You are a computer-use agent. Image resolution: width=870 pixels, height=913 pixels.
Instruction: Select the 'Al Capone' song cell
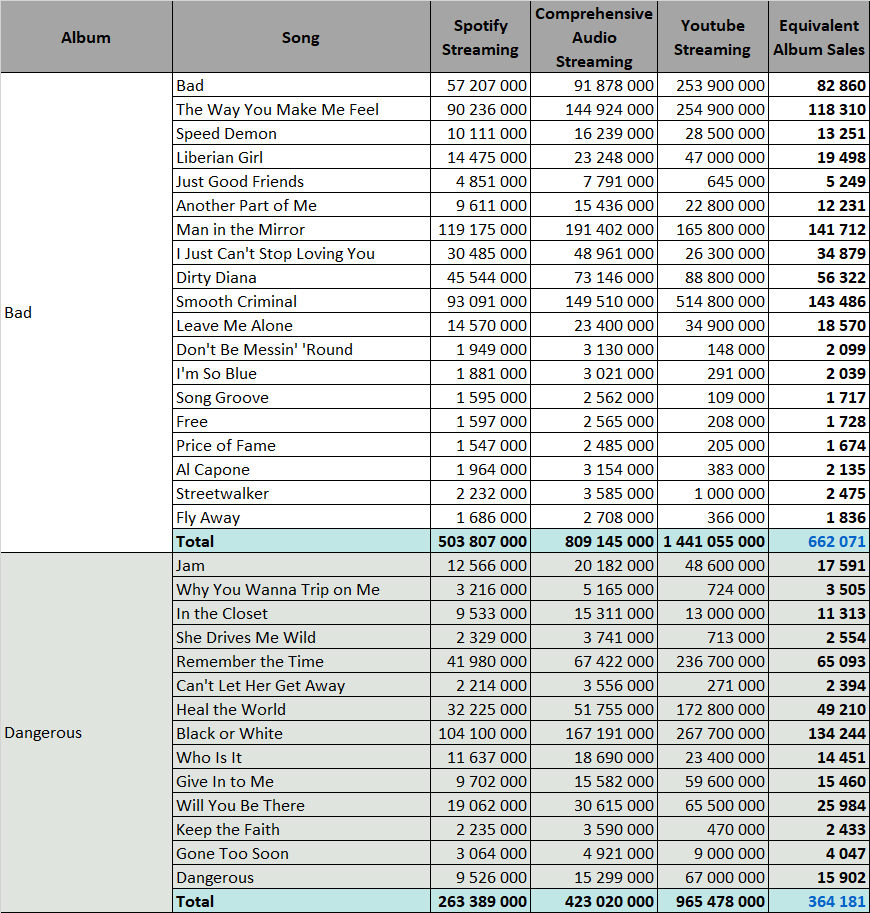(x=301, y=469)
